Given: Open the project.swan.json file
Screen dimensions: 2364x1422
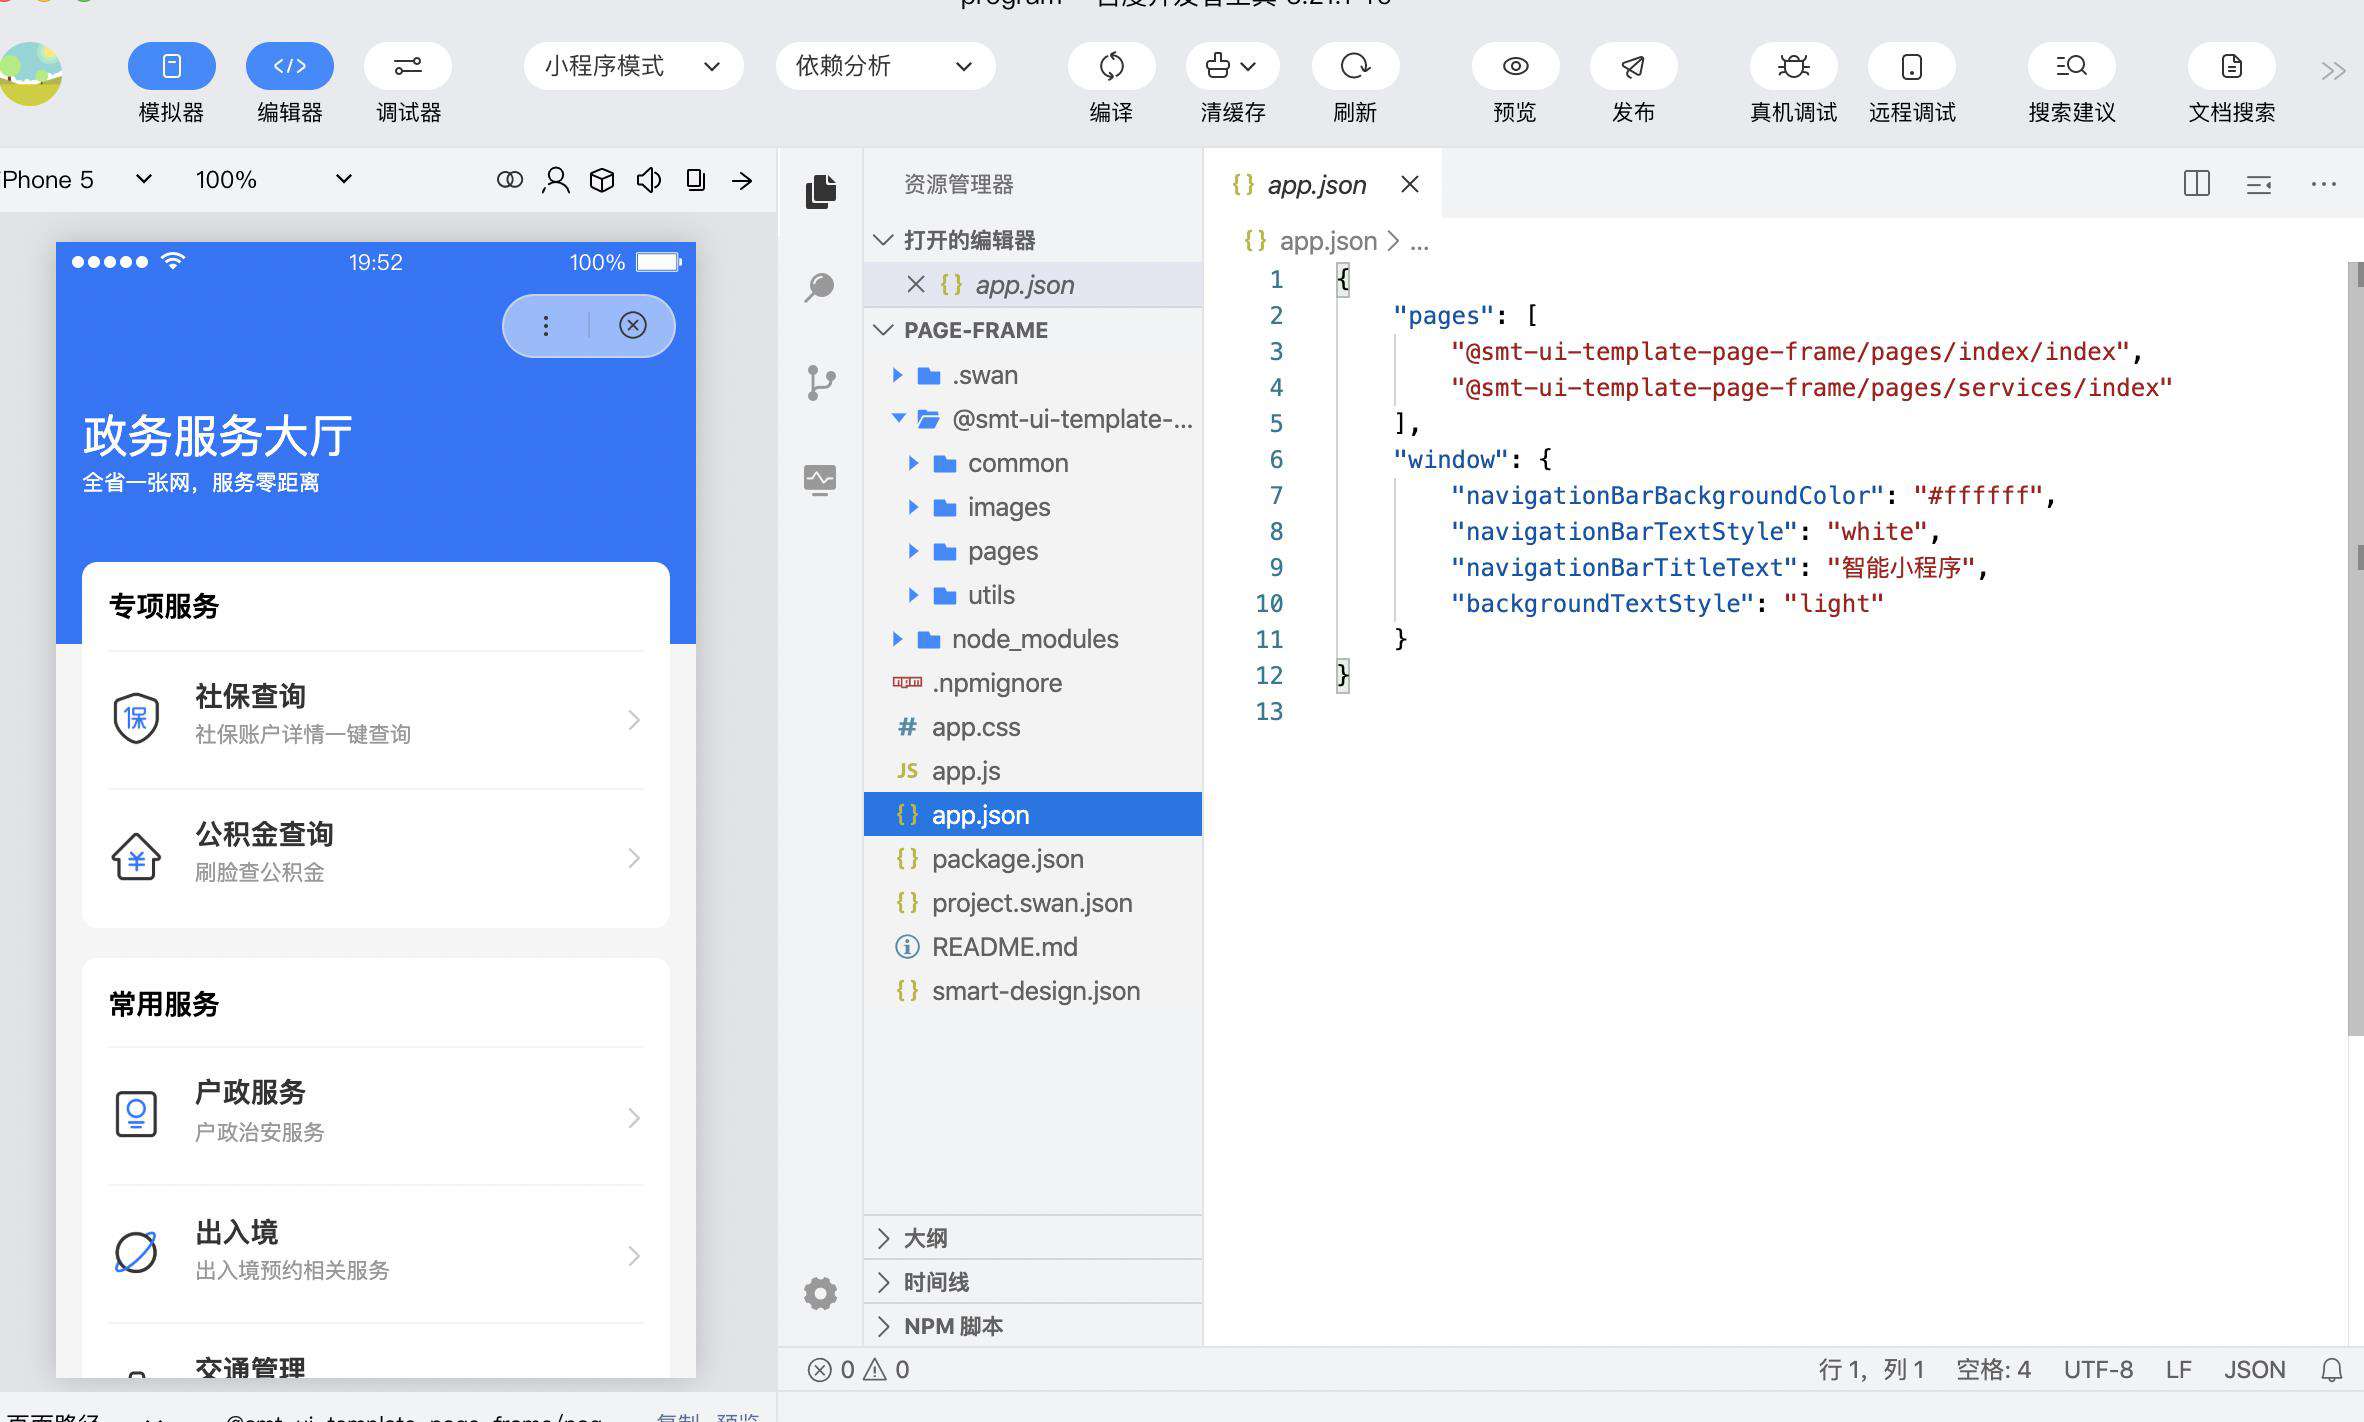Looking at the screenshot, I should (x=1033, y=903).
